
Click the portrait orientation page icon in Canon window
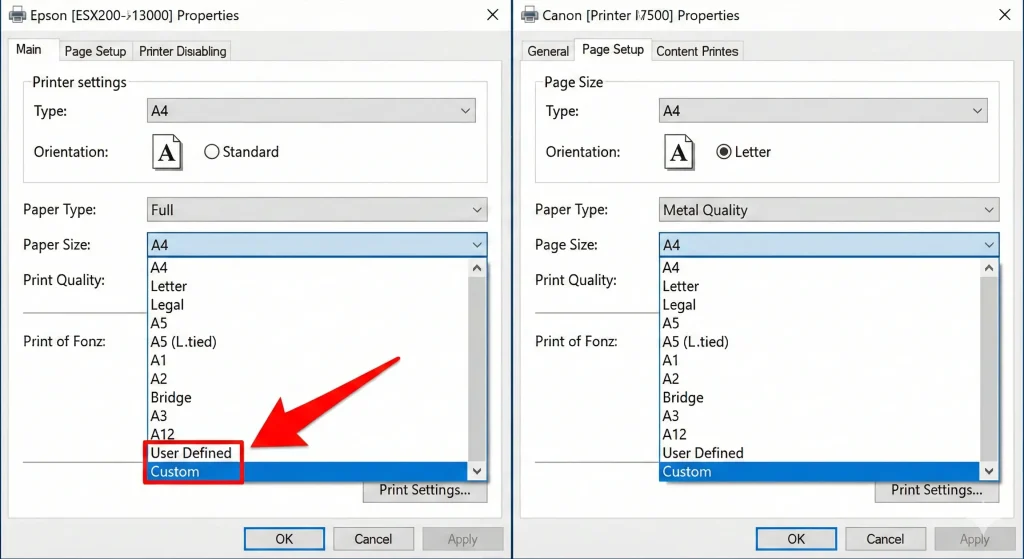click(679, 152)
